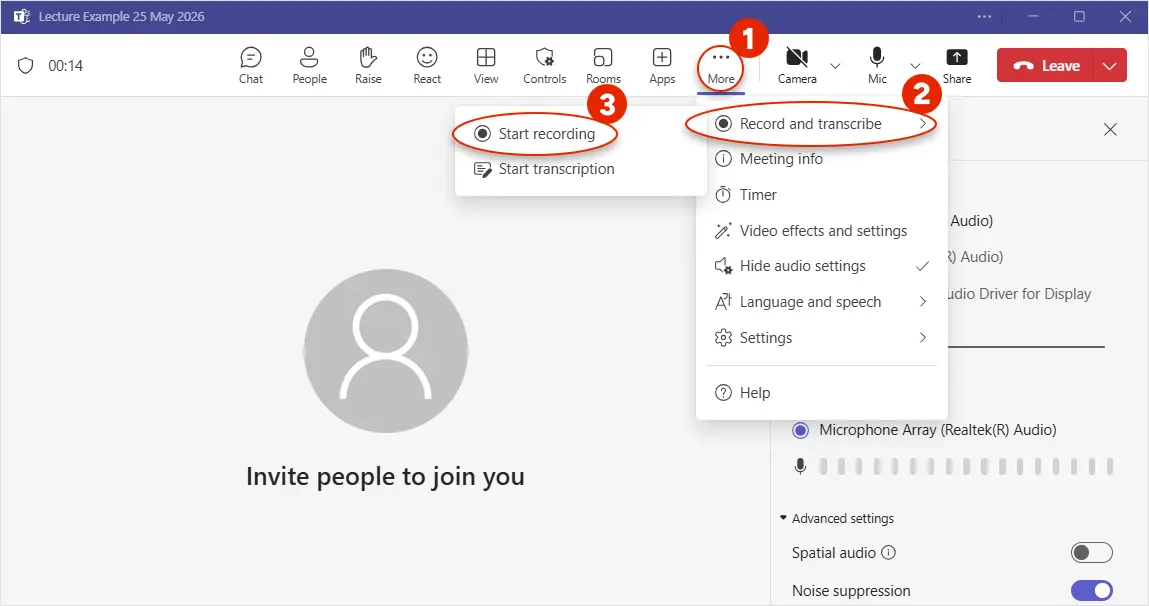Image resolution: width=1149 pixels, height=606 pixels.
Task: Share your screen content
Action: pos(957,65)
